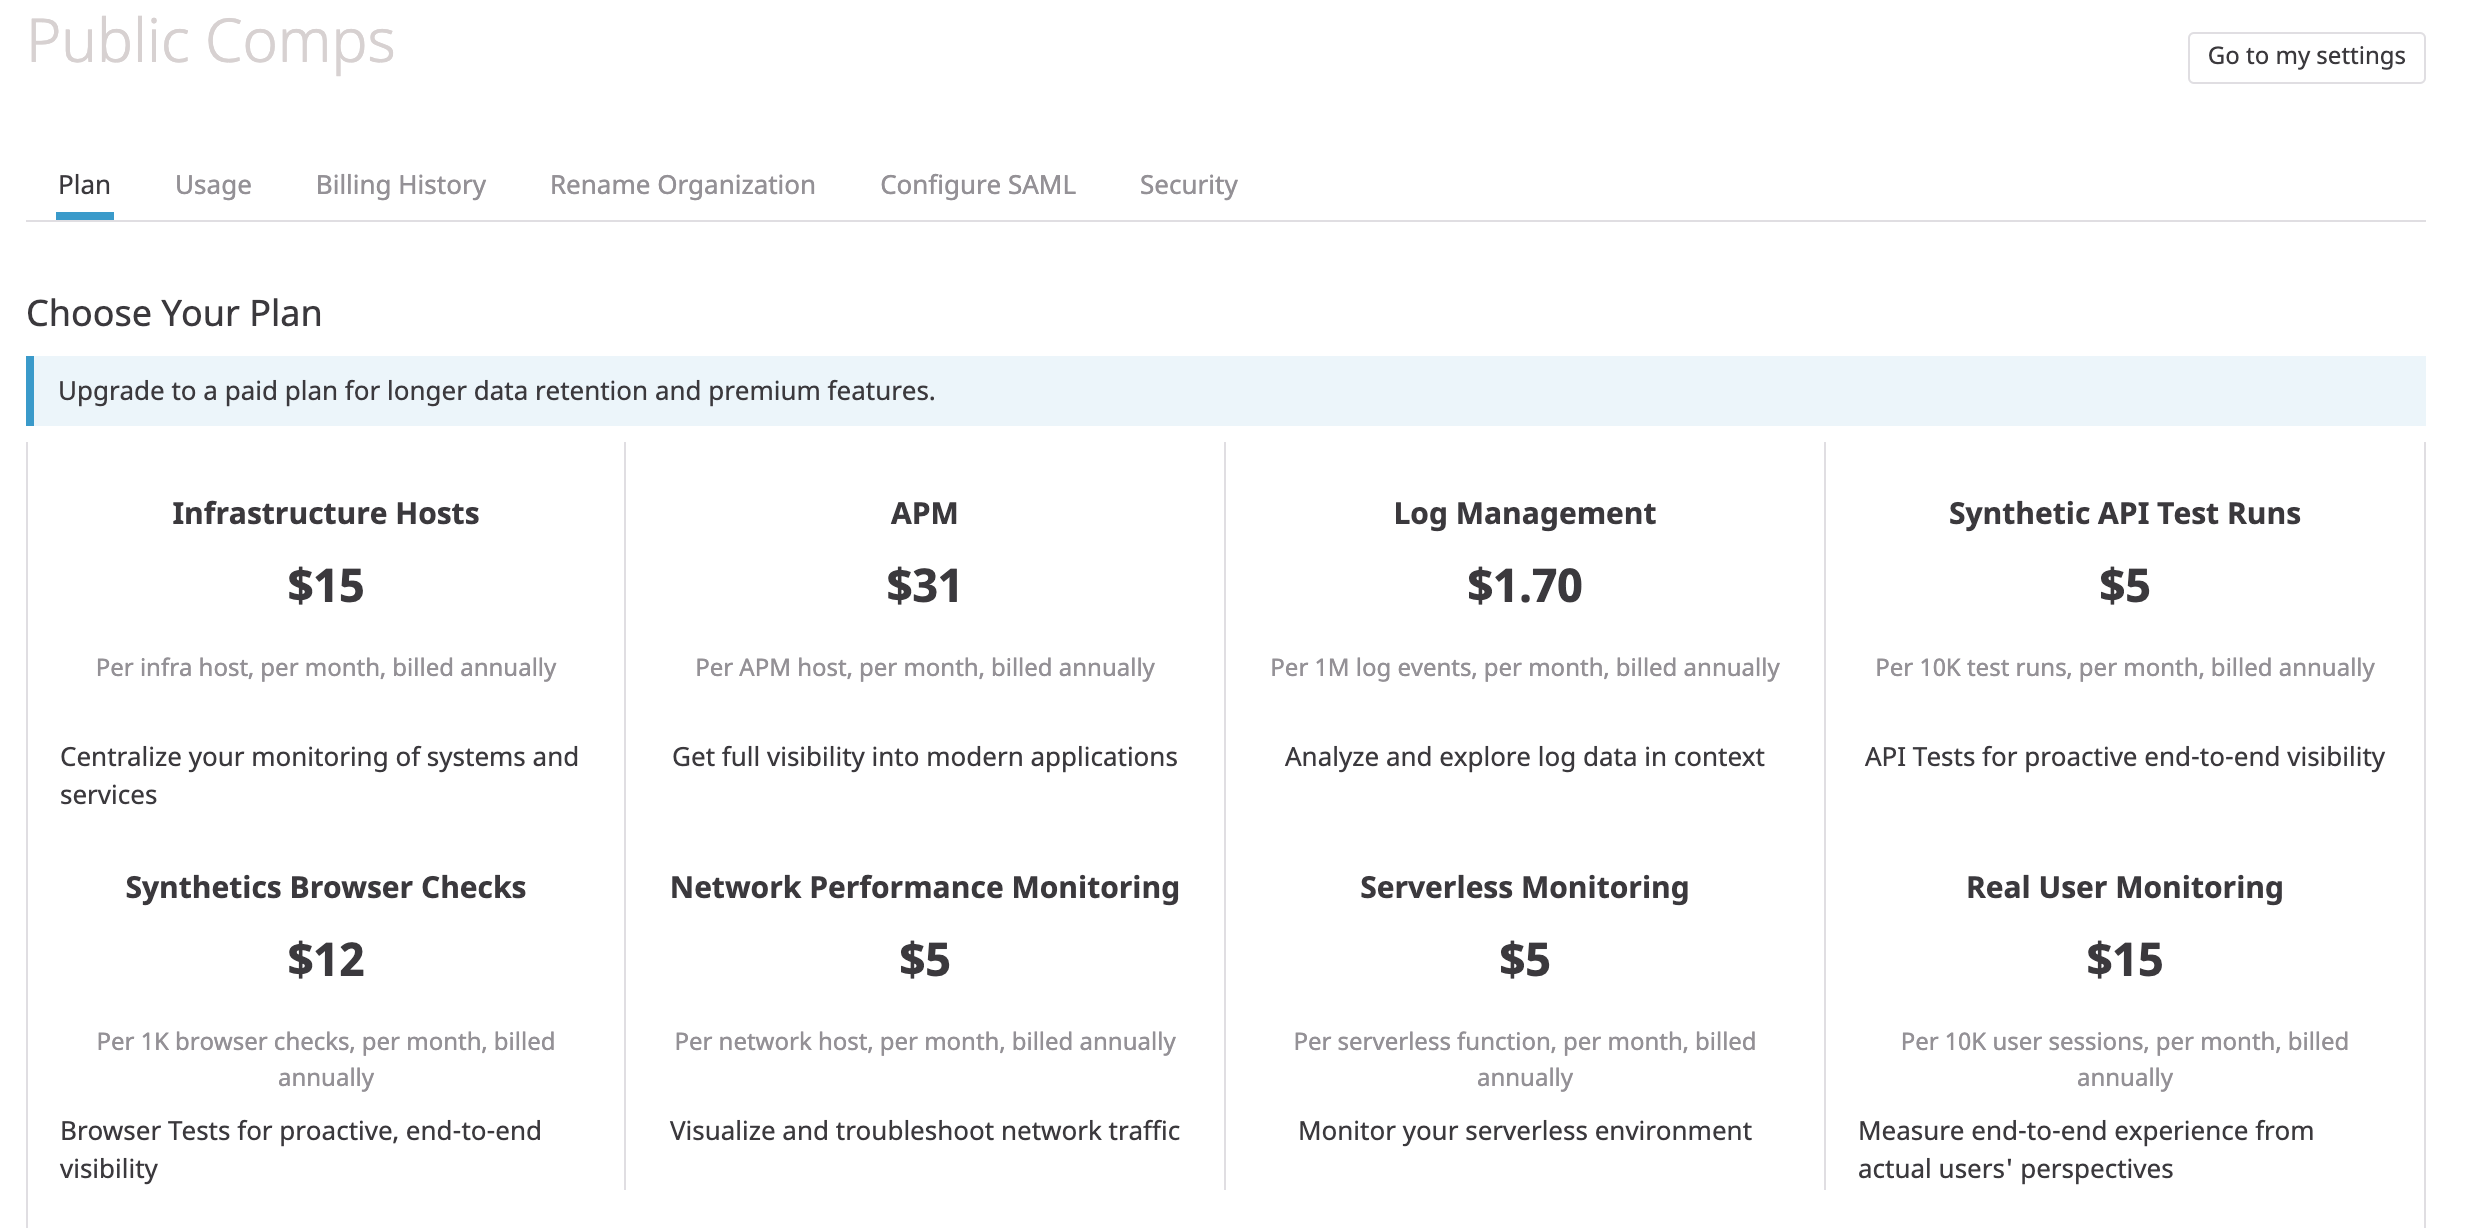The width and height of the screenshot is (2478, 1228).
Task: Click Real User Monitoring heading
Action: [2124, 887]
